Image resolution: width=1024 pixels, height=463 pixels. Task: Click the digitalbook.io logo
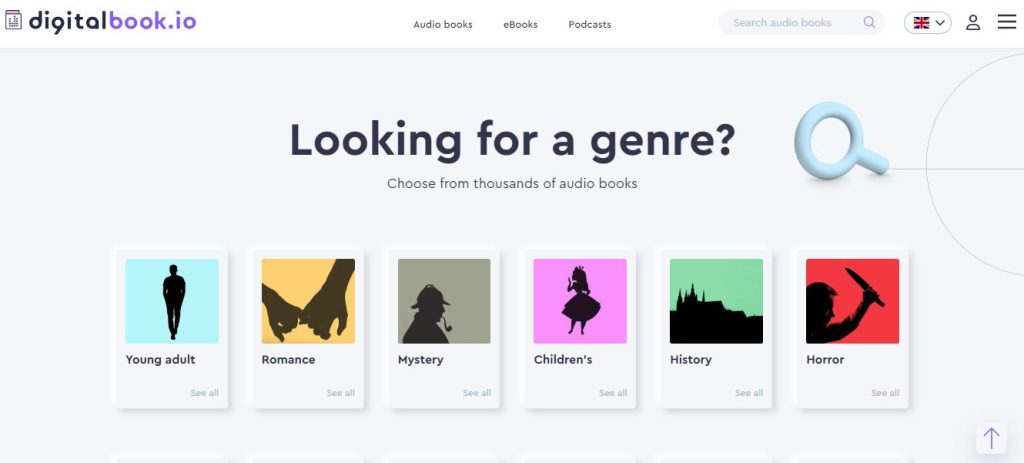pyautogui.click(x=101, y=21)
